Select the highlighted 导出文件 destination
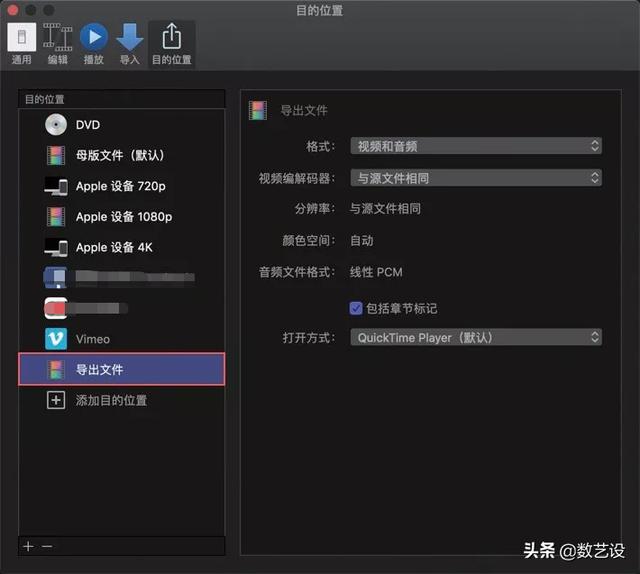 pos(121,369)
